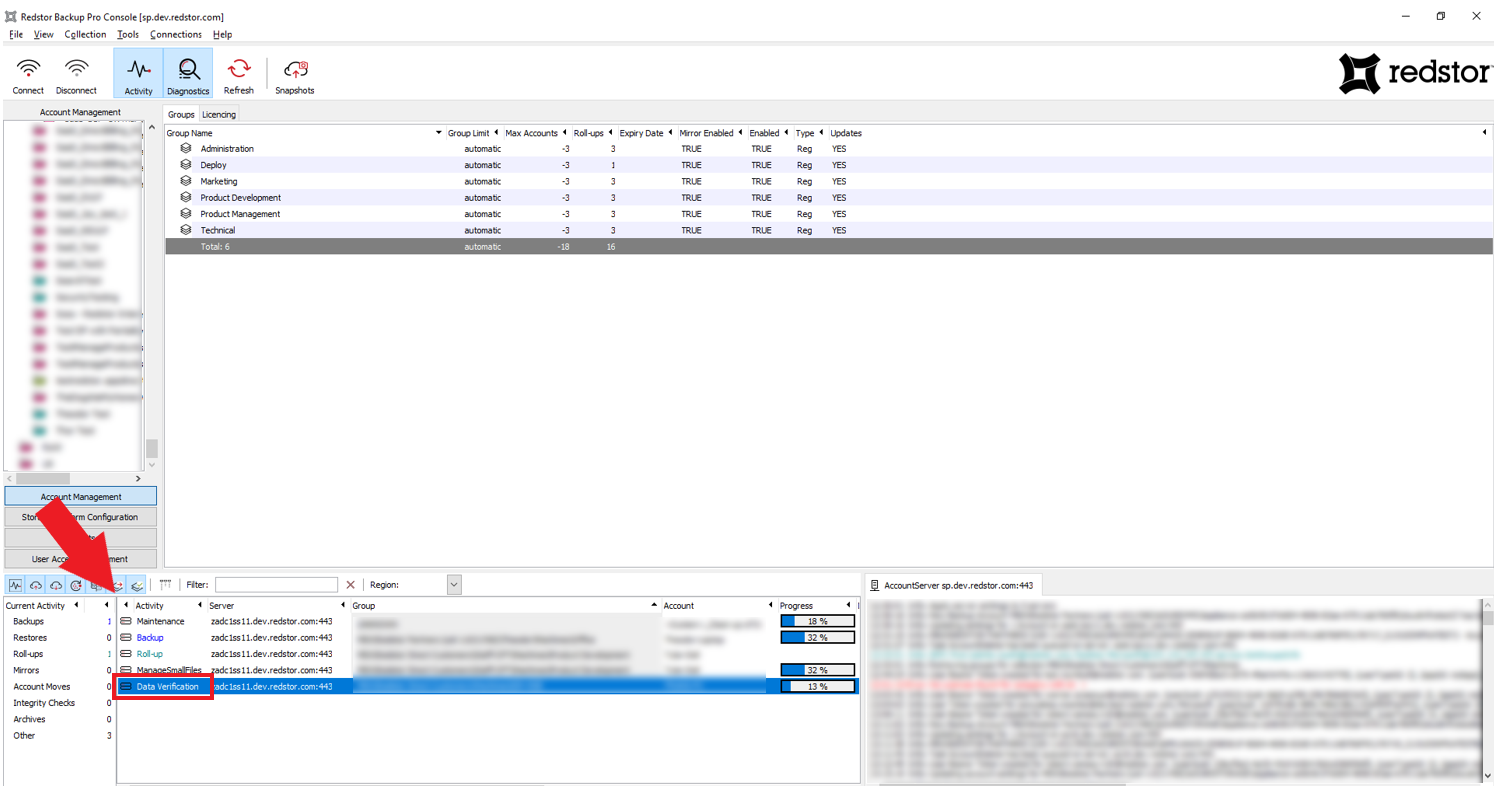Click the Deploy group layers icon

(x=186, y=165)
